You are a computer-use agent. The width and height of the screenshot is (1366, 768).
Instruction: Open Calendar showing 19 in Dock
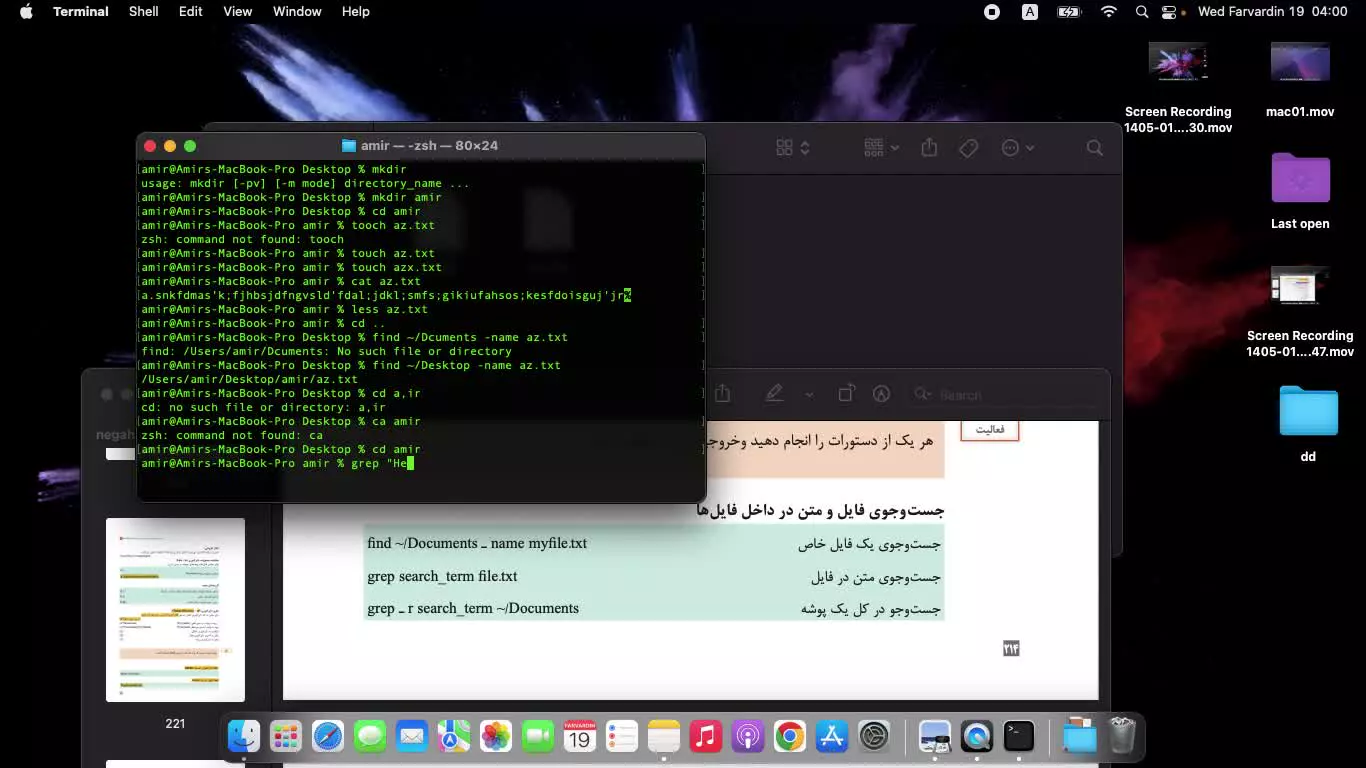click(x=580, y=737)
